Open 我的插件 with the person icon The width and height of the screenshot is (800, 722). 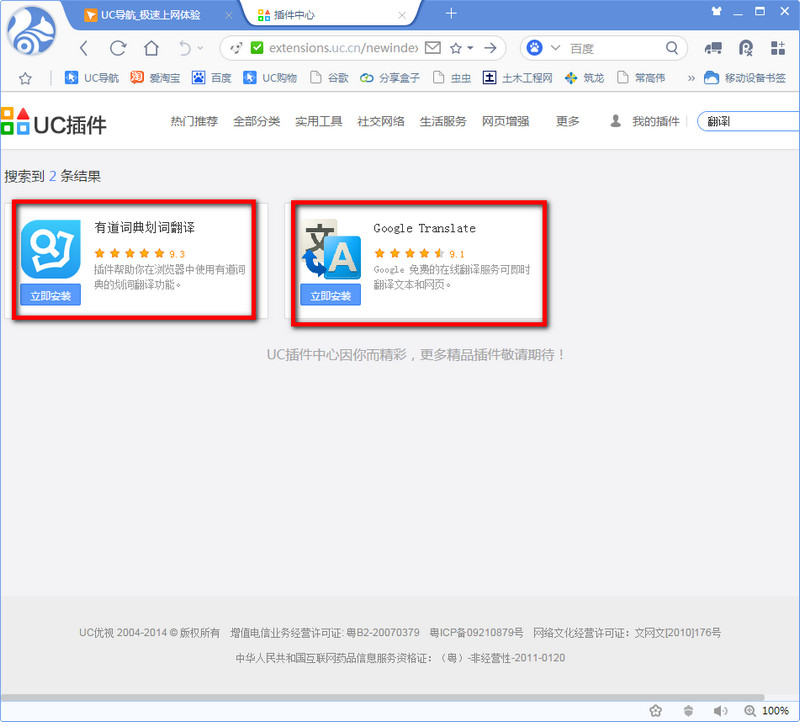(645, 121)
